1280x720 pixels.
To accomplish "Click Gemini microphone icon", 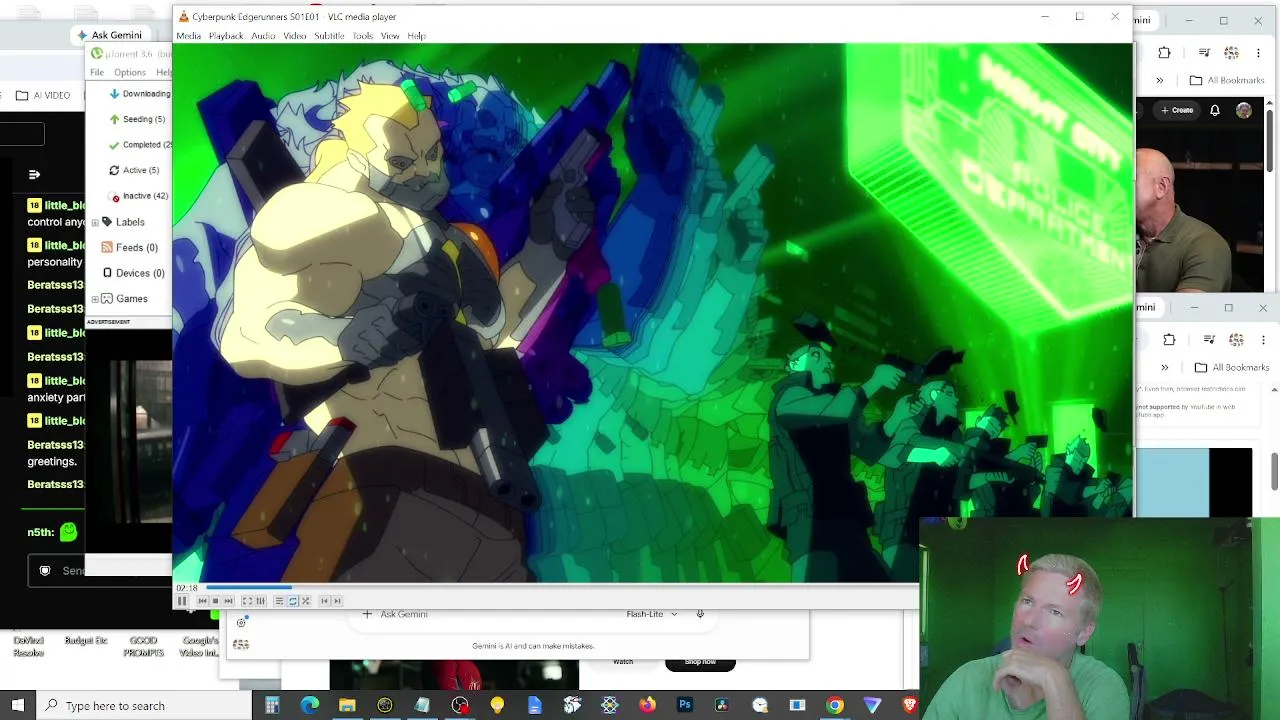I will [700, 614].
